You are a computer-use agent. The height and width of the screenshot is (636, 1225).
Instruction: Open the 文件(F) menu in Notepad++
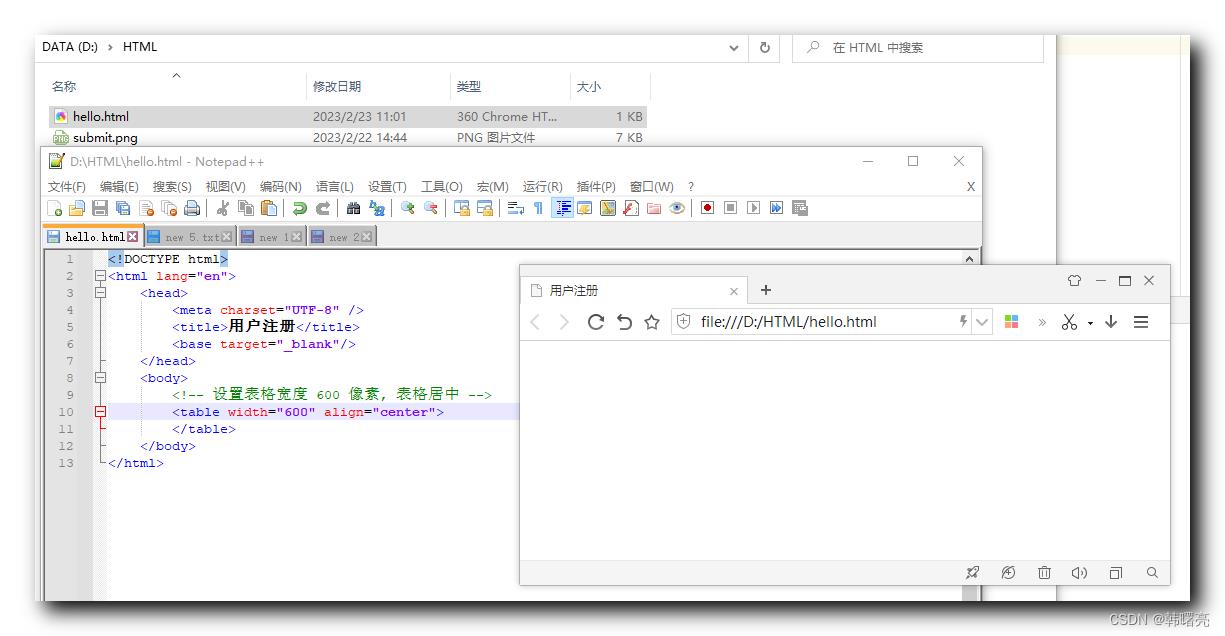[67, 187]
